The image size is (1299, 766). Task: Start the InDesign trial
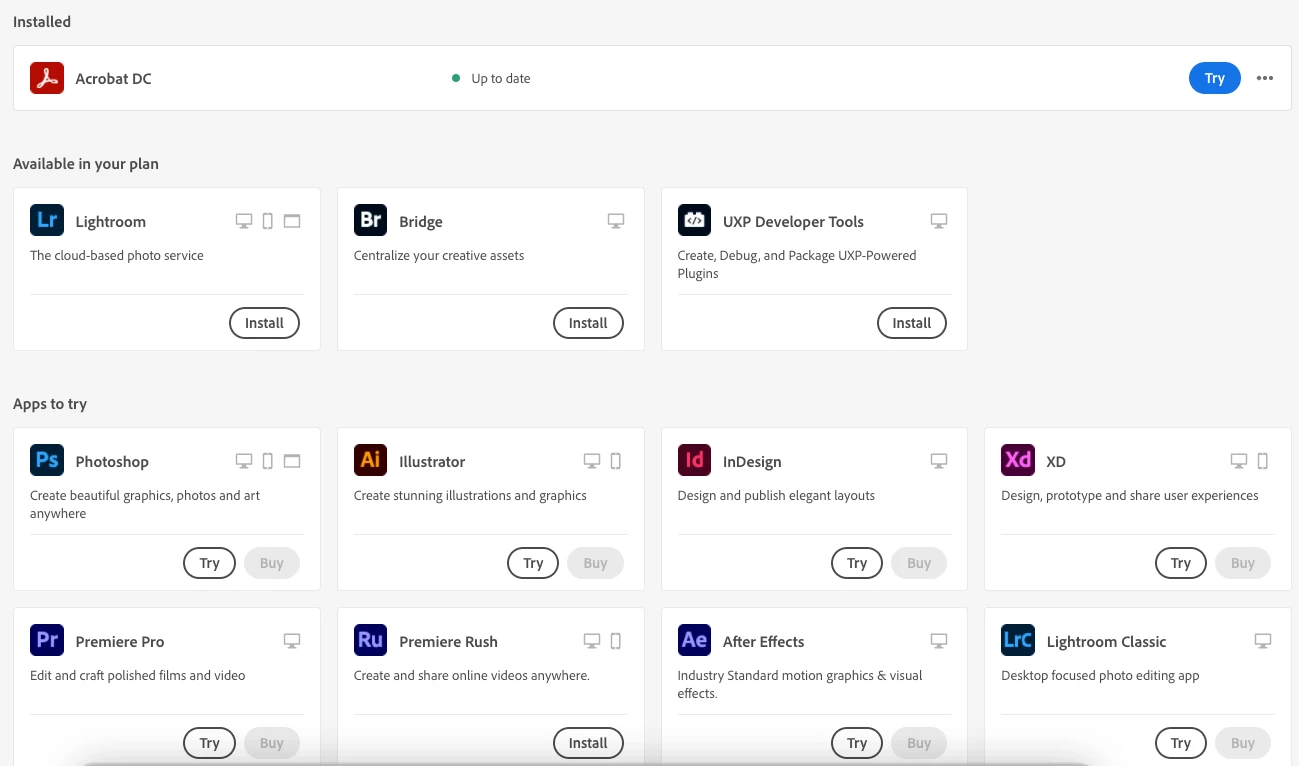coord(857,563)
